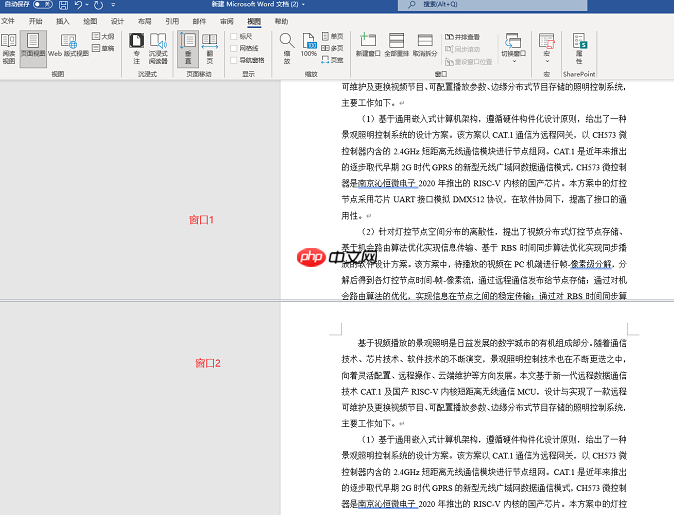The image size is (674, 515).
Task: Select the 草稿 Draft view
Action: [103, 48]
